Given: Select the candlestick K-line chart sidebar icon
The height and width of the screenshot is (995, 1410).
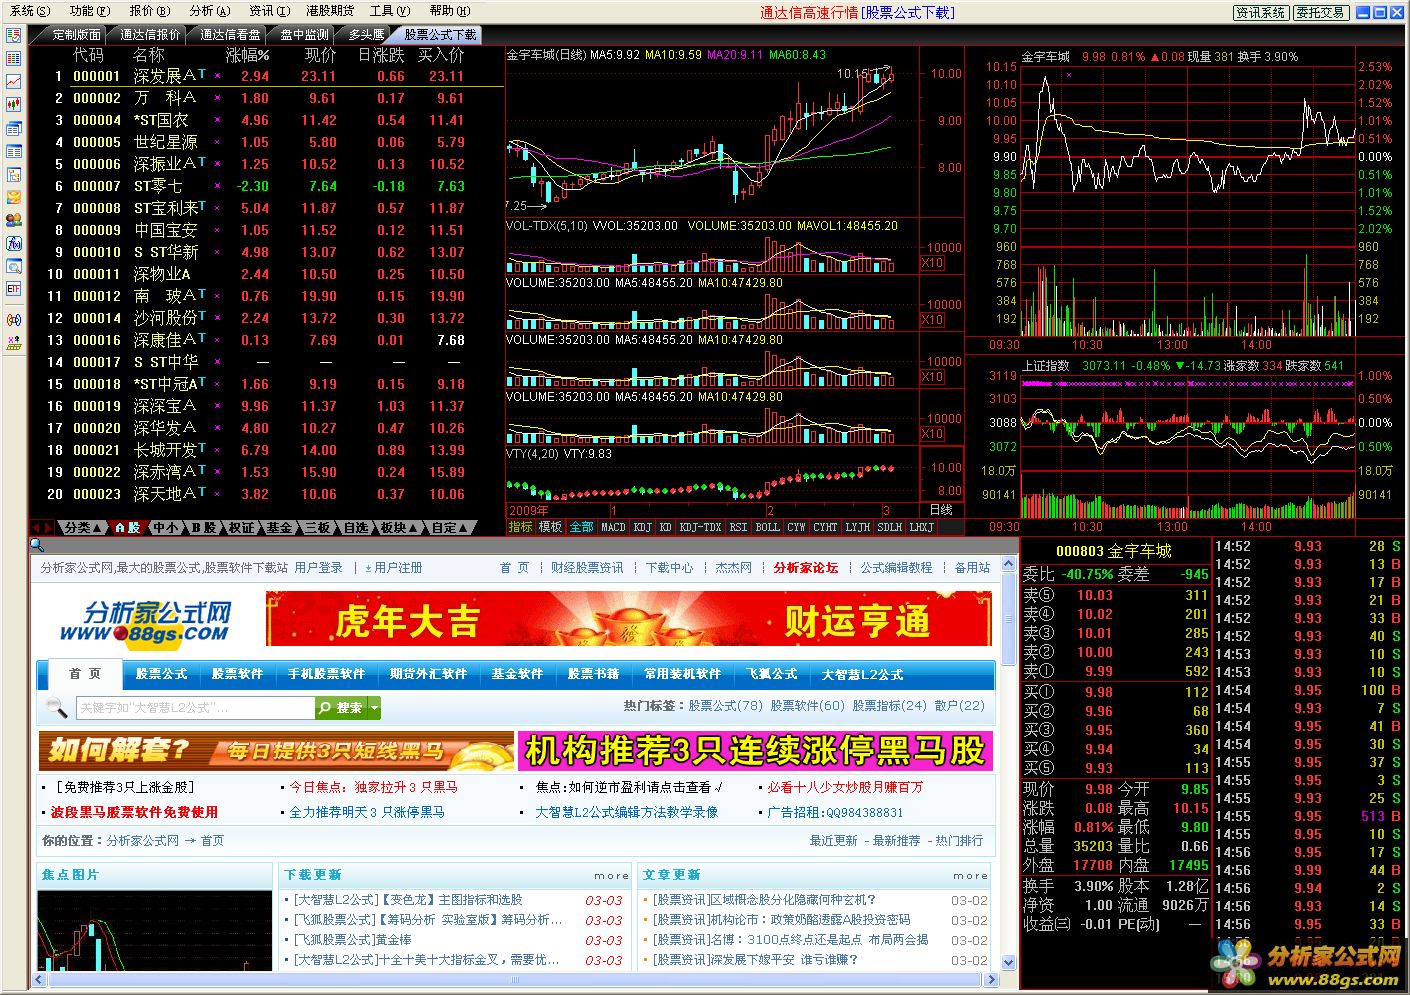Looking at the screenshot, I should point(14,104).
